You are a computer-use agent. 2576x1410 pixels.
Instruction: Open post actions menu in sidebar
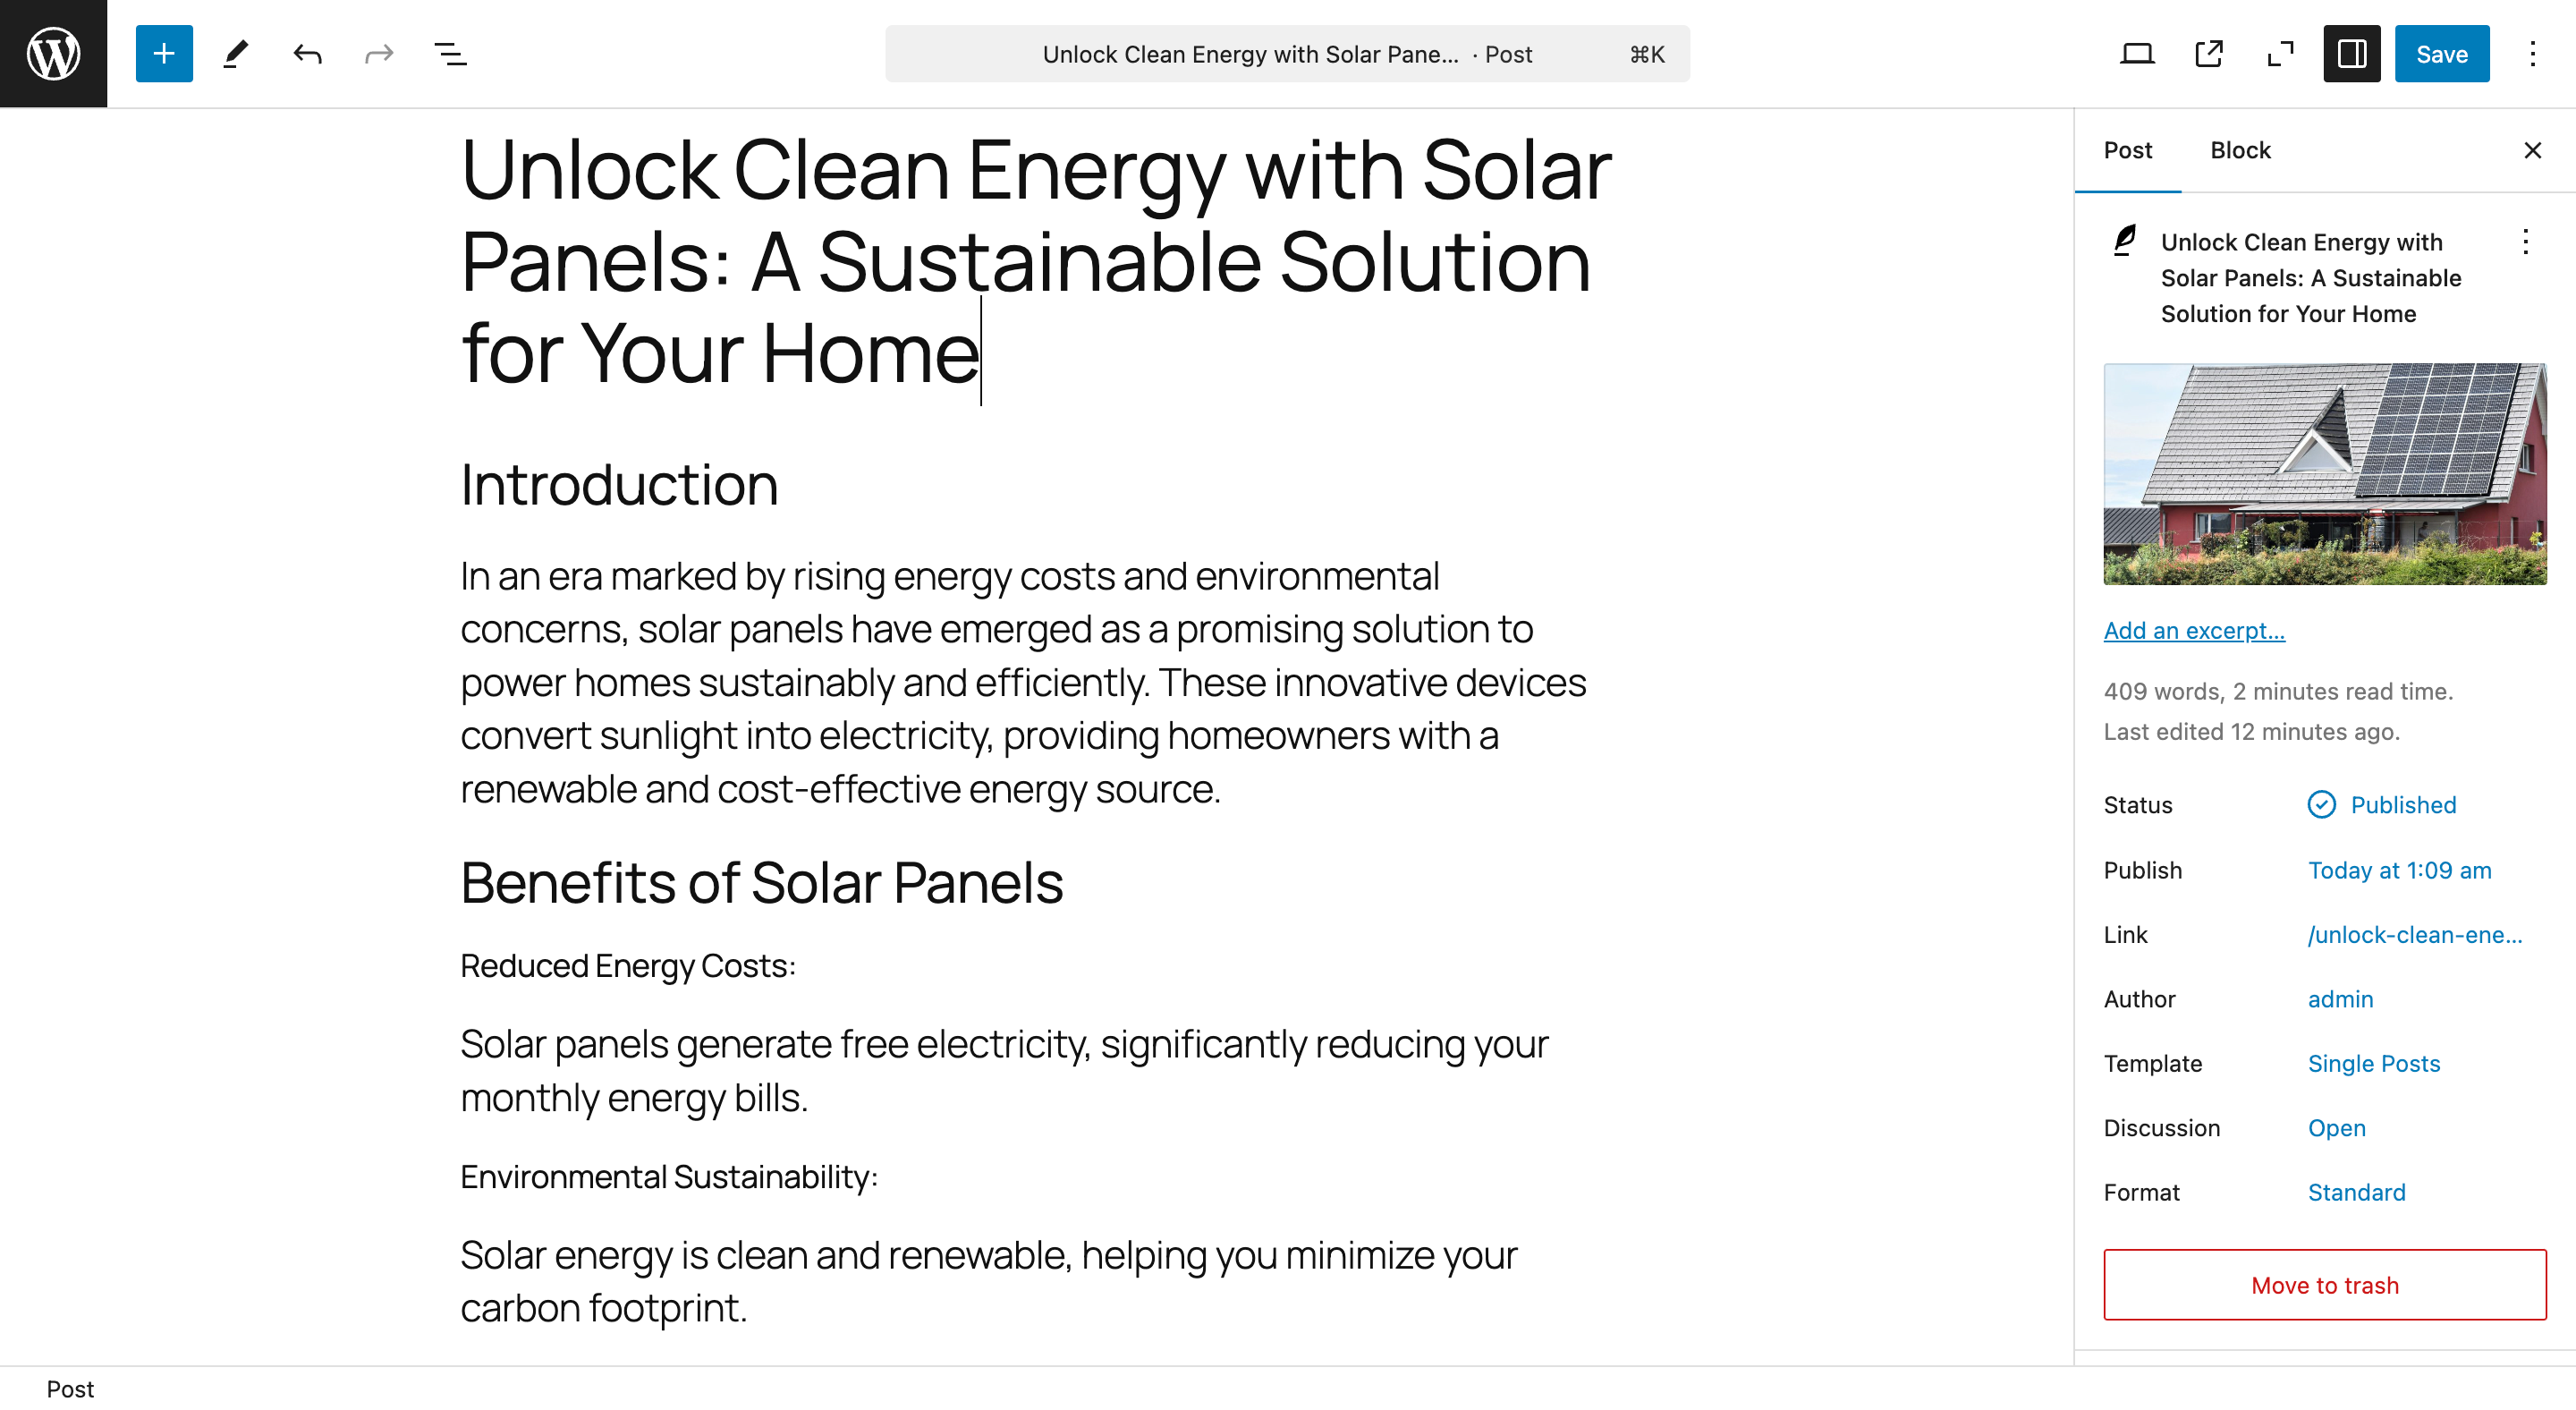(2524, 242)
